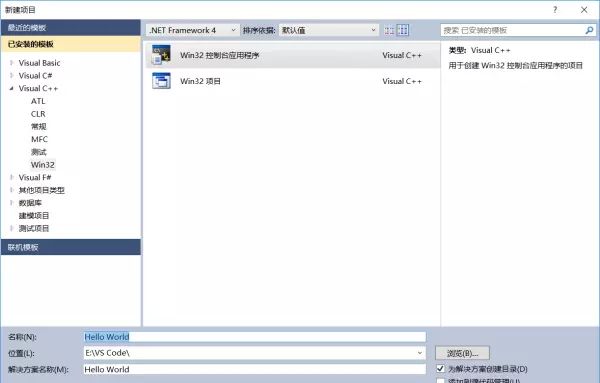Select the Visual C++ tree label
600x383 pixels.
point(38,88)
